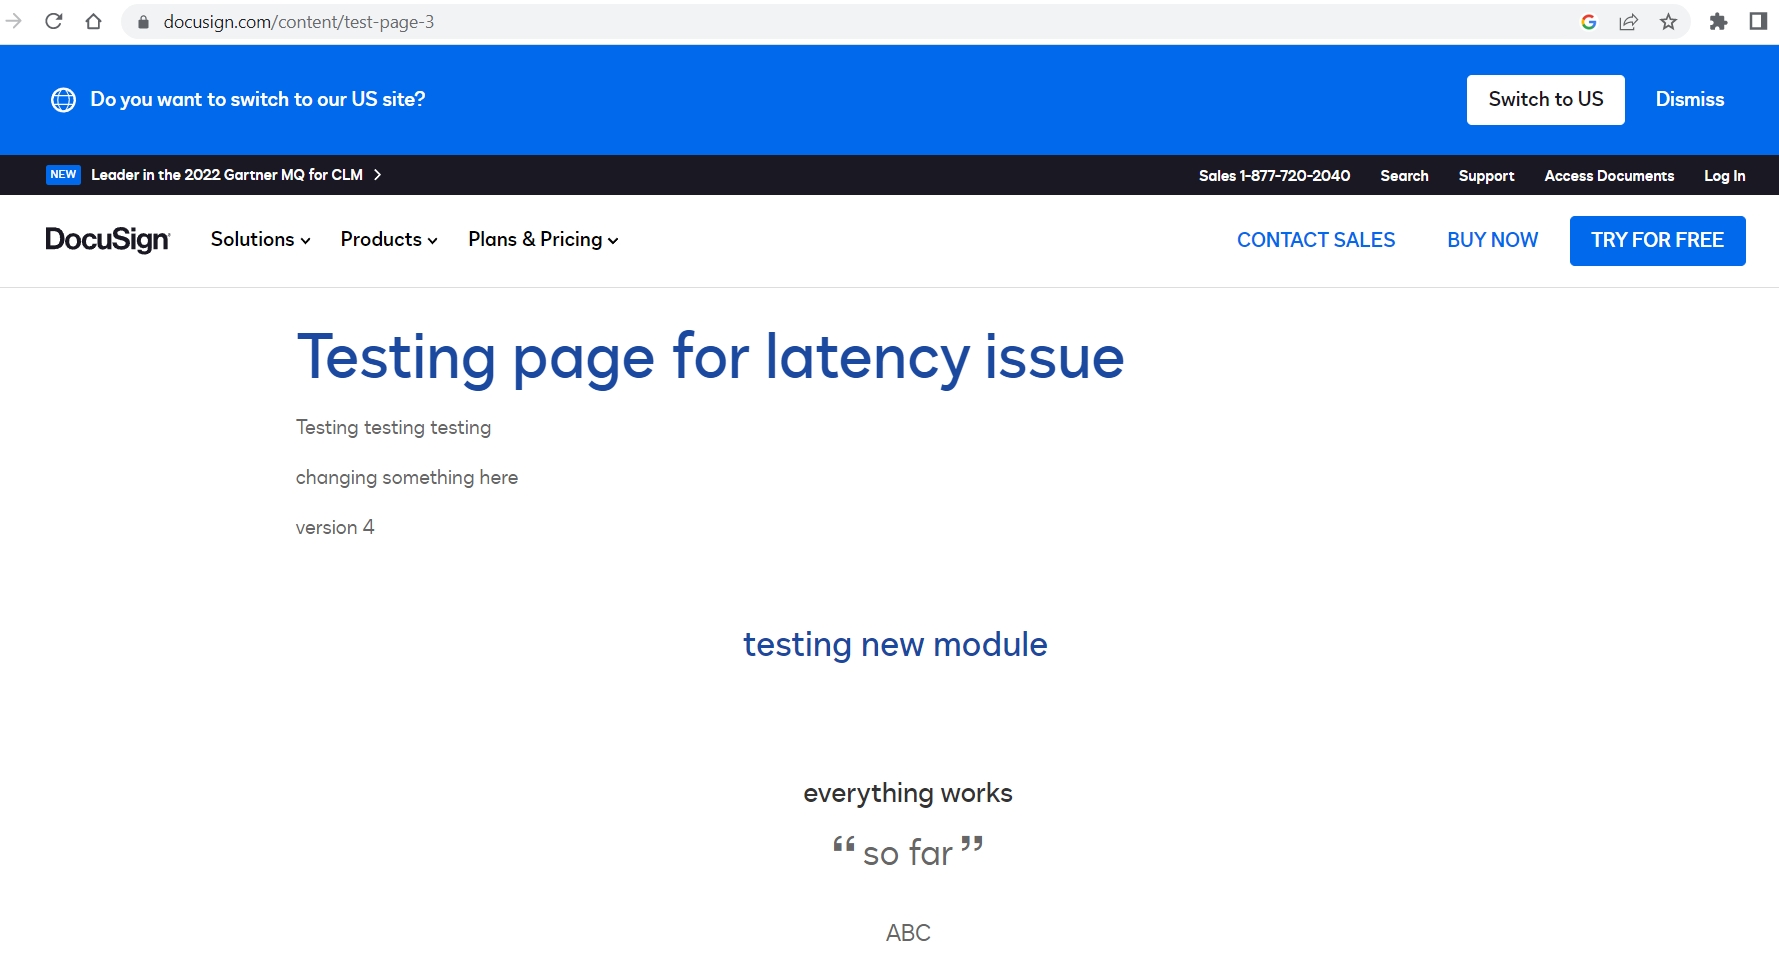Viewport: 1779px width, 959px height.
Task: Toggle the browser side panel icon
Action: (x=1758, y=22)
